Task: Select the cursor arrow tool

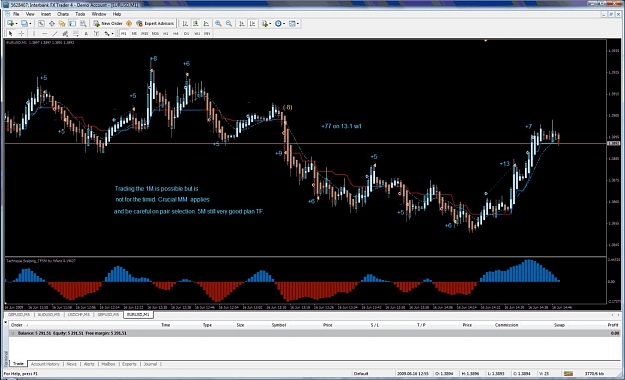Action: tap(10, 33)
